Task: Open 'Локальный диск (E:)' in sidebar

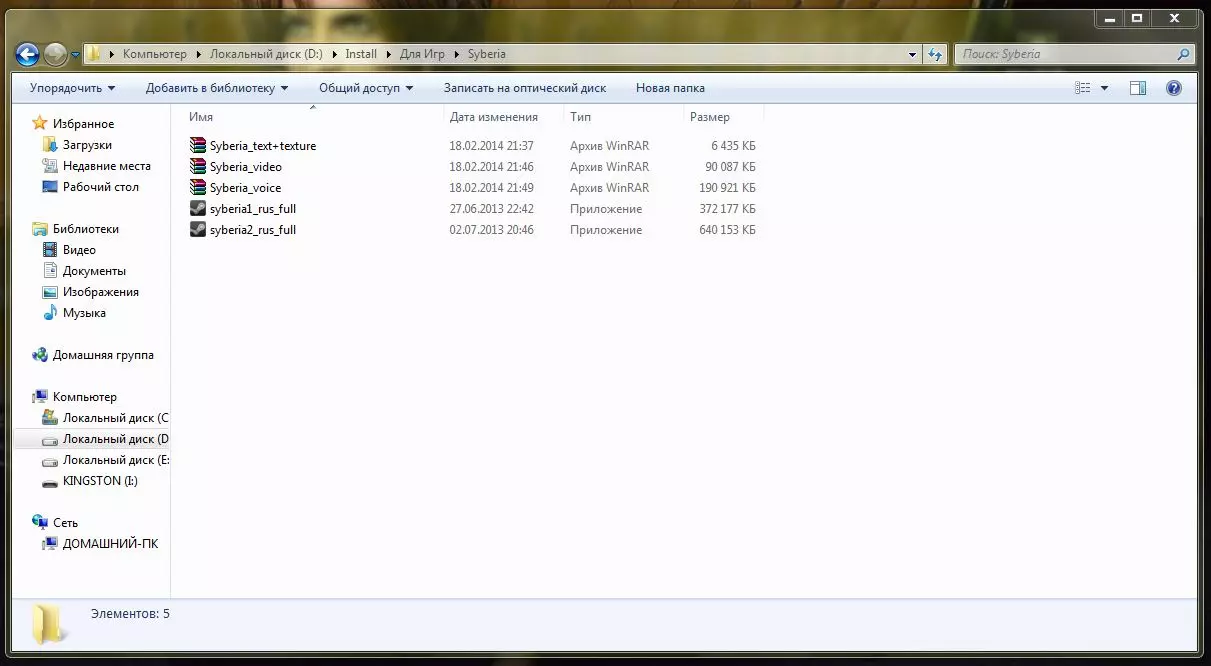Action: tap(105, 460)
